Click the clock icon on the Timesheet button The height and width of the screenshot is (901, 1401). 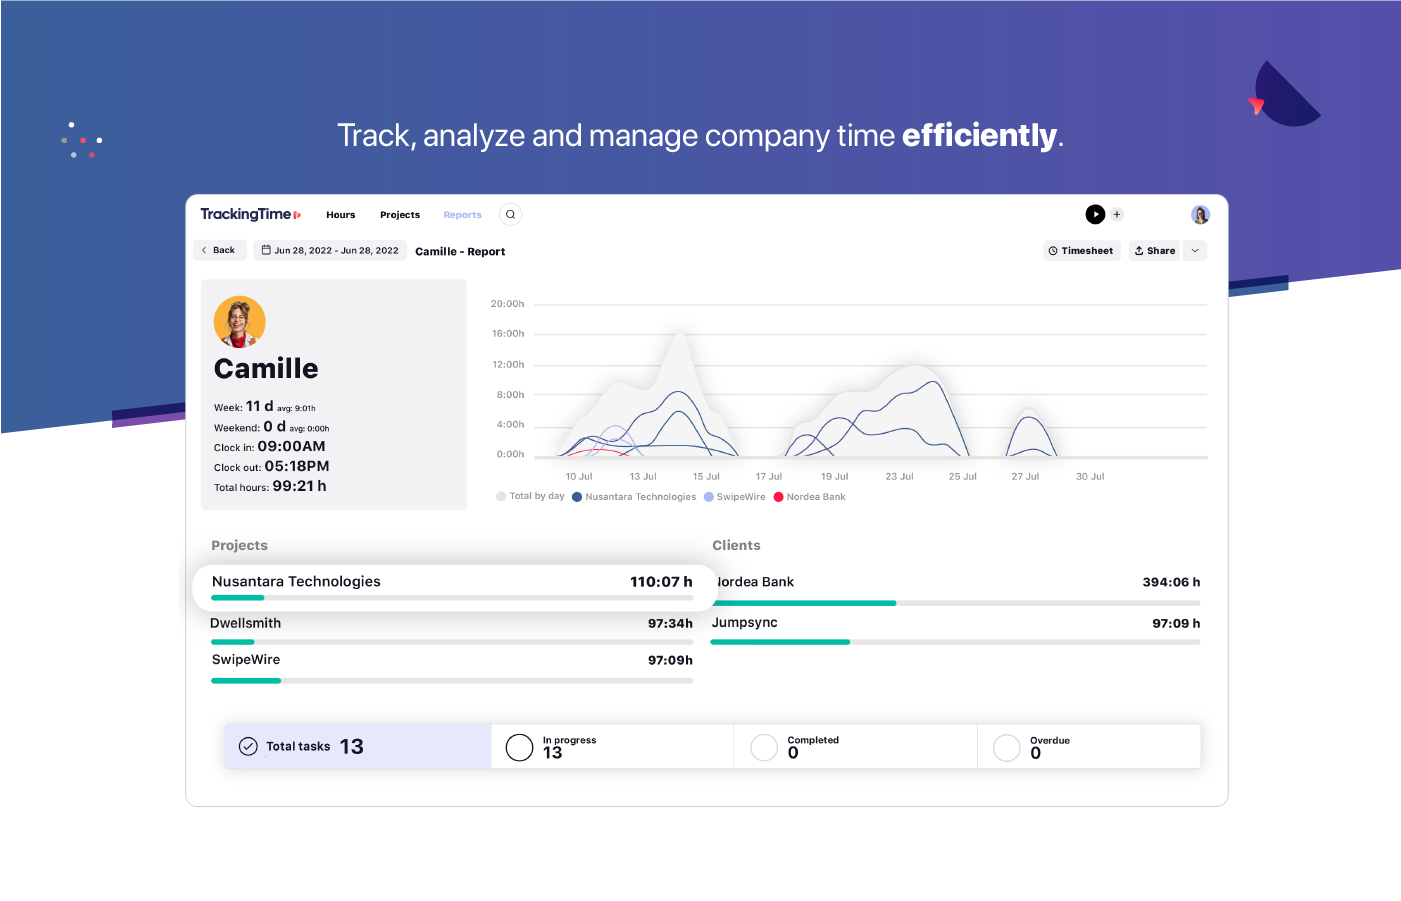pos(1051,250)
